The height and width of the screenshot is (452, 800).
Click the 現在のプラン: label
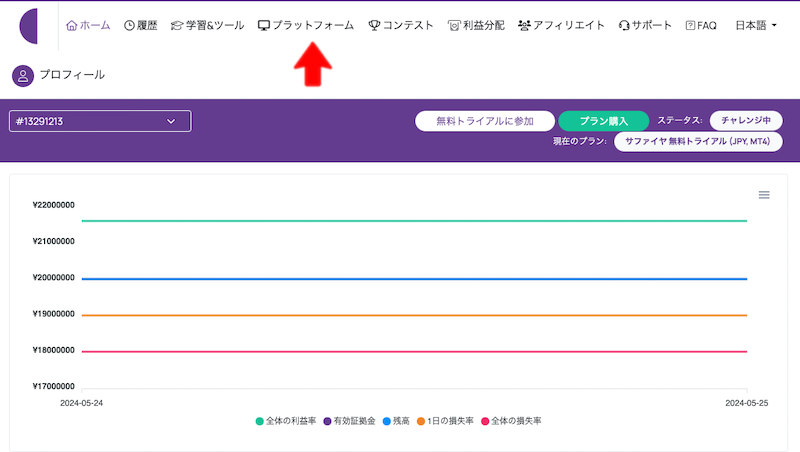[580, 141]
